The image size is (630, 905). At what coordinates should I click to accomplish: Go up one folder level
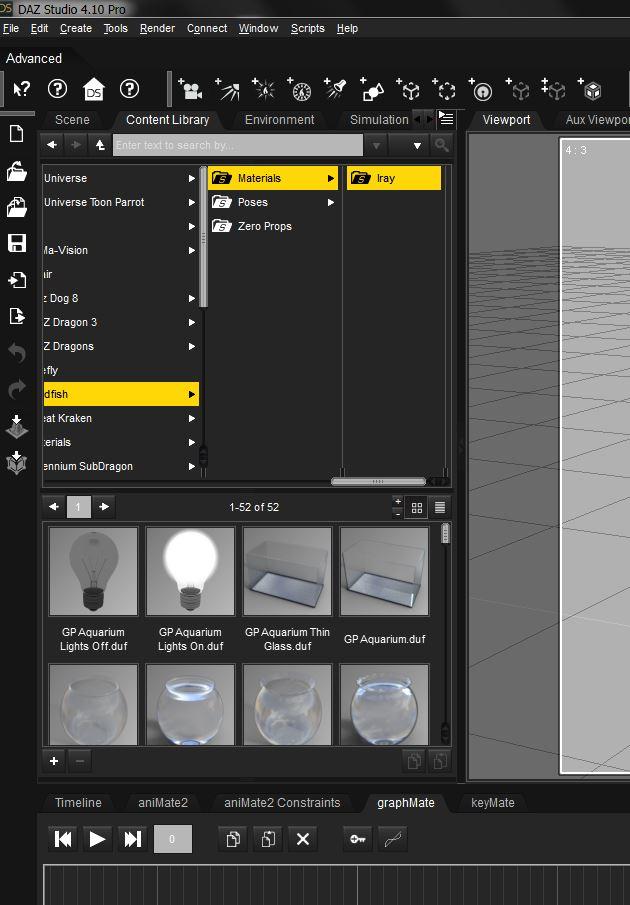point(100,145)
